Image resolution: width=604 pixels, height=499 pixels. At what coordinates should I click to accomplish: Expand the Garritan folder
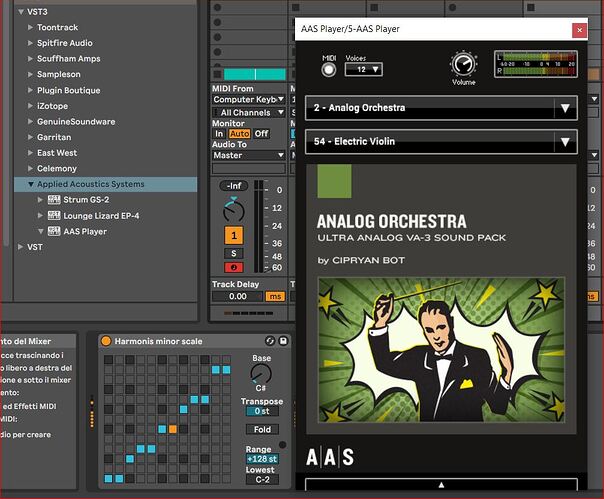(x=30, y=137)
